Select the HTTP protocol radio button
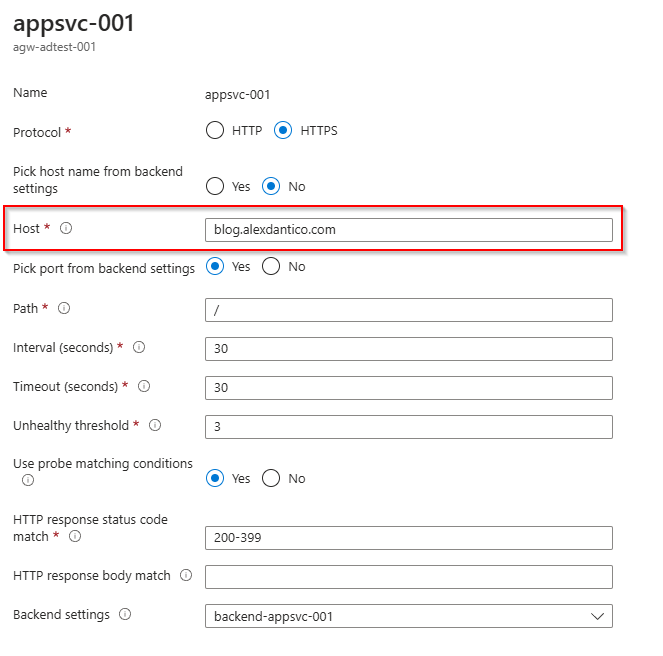Screen dimensions: 663x656 click(214, 130)
